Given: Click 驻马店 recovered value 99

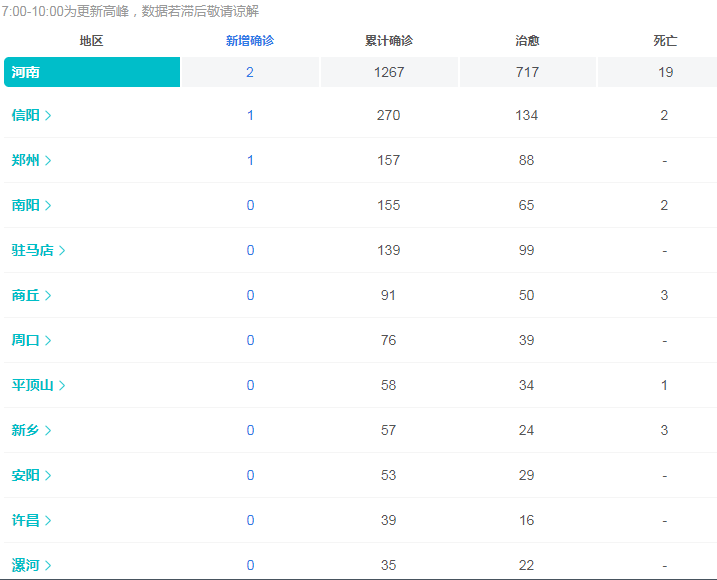Looking at the screenshot, I should (x=526, y=251).
